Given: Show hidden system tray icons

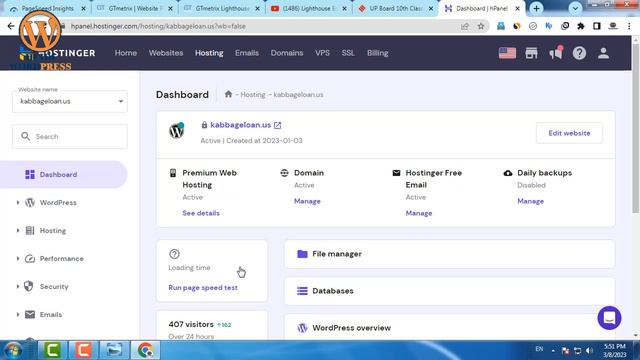Looking at the screenshot, I should pos(553,351).
